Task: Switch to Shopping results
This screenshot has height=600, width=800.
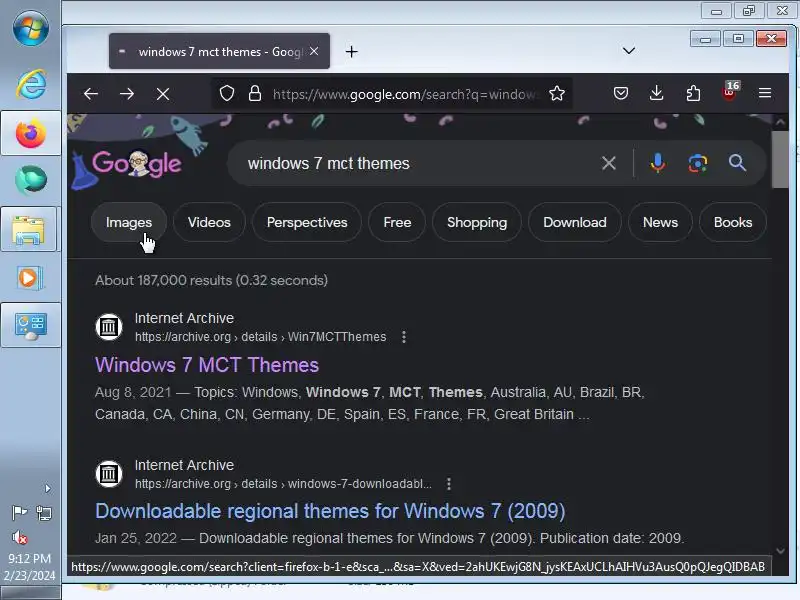Action: pos(477,222)
